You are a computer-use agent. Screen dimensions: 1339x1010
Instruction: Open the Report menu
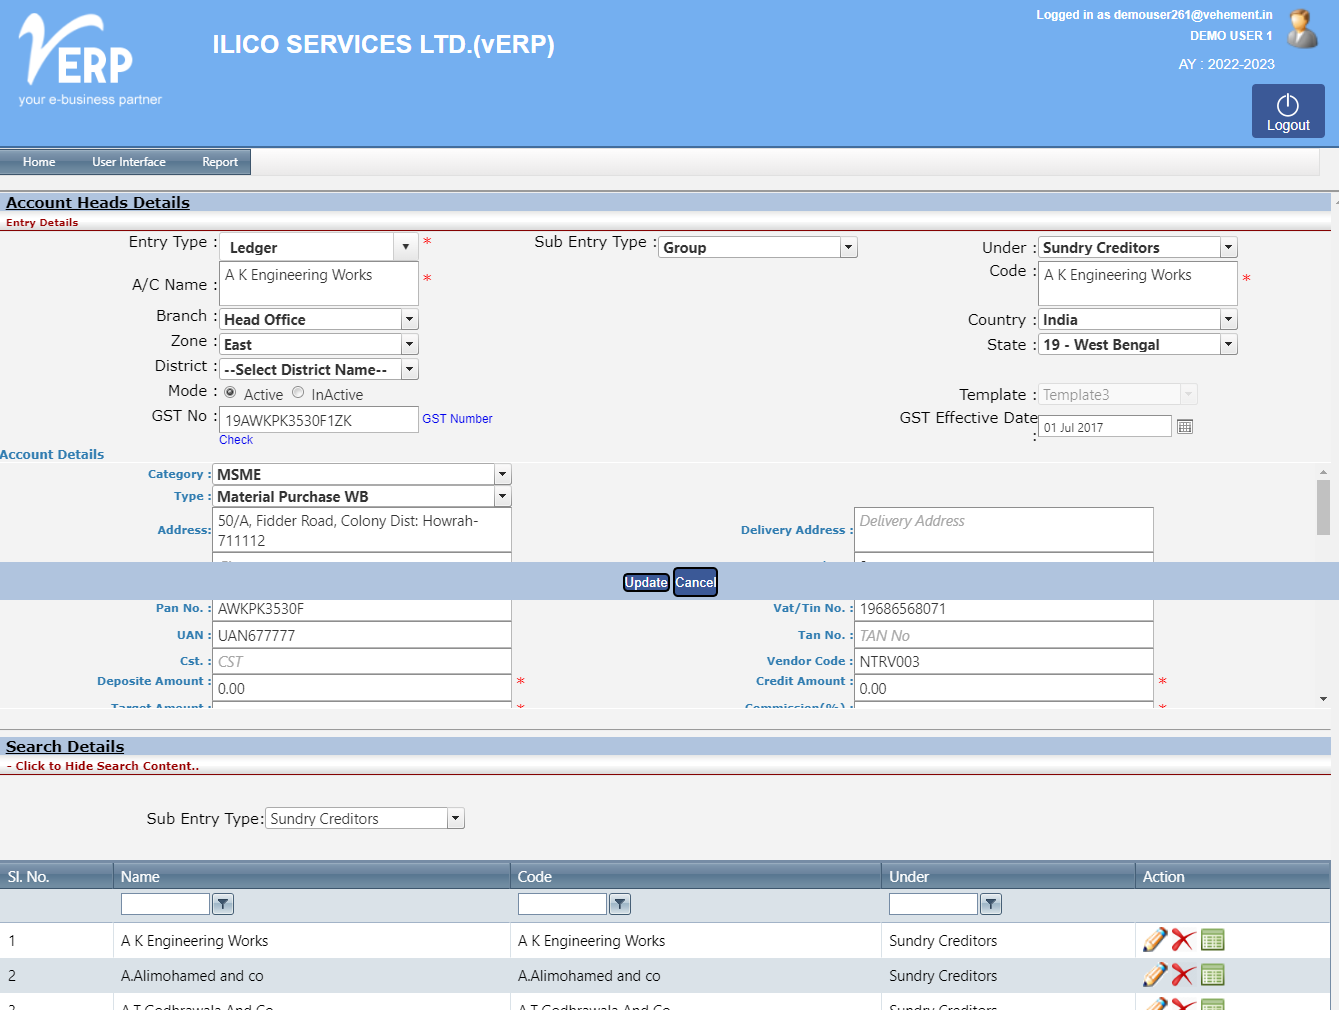220,162
